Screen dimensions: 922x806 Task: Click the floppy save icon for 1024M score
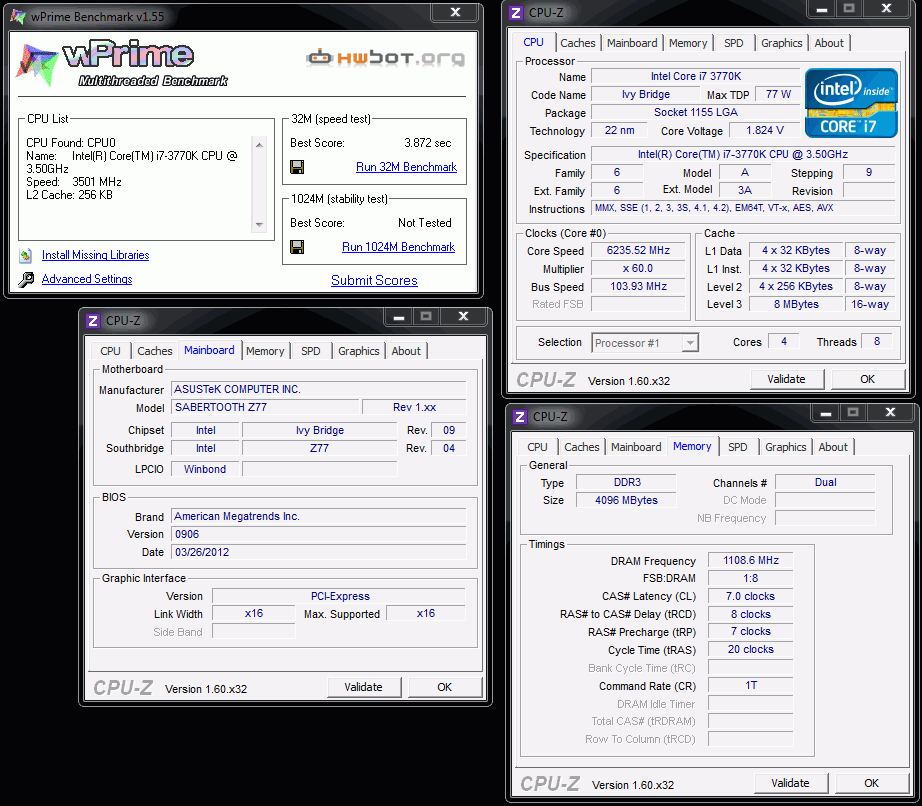click(x=297, y=247)
